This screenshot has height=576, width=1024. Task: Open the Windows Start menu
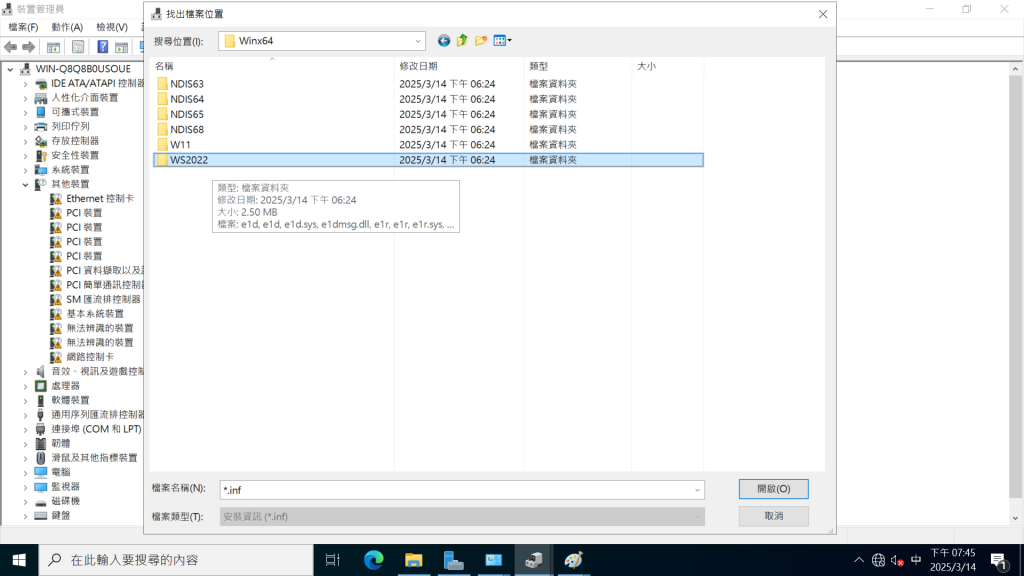18,560
